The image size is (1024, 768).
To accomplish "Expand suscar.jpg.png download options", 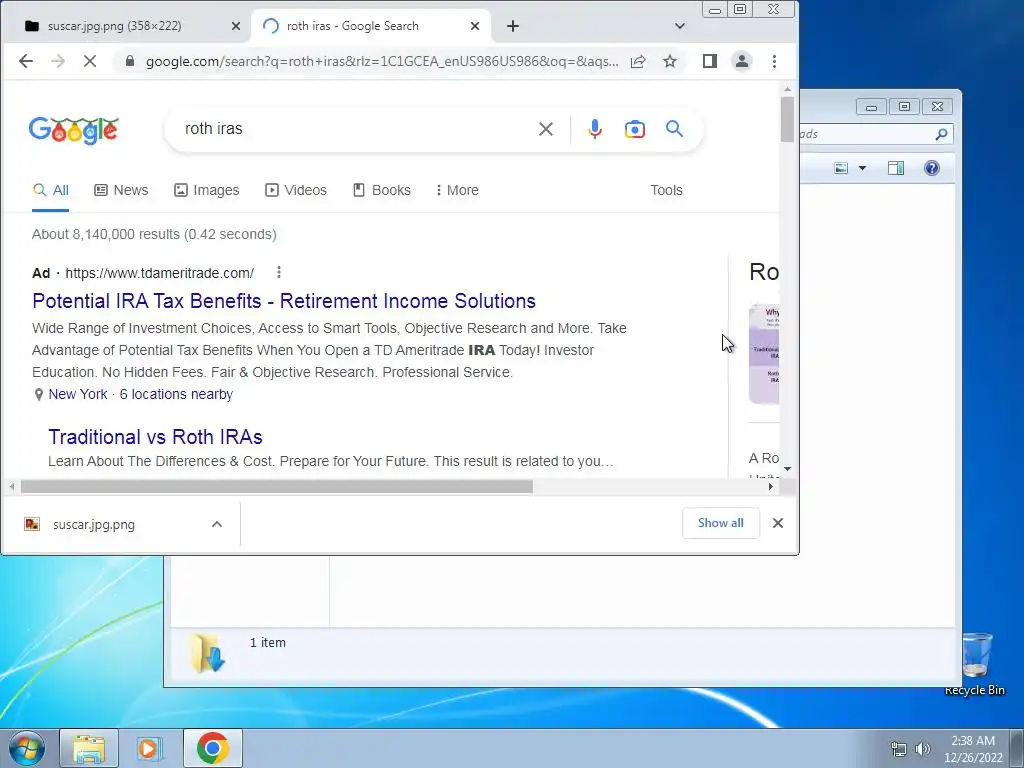I will click(x=217, y=524).
